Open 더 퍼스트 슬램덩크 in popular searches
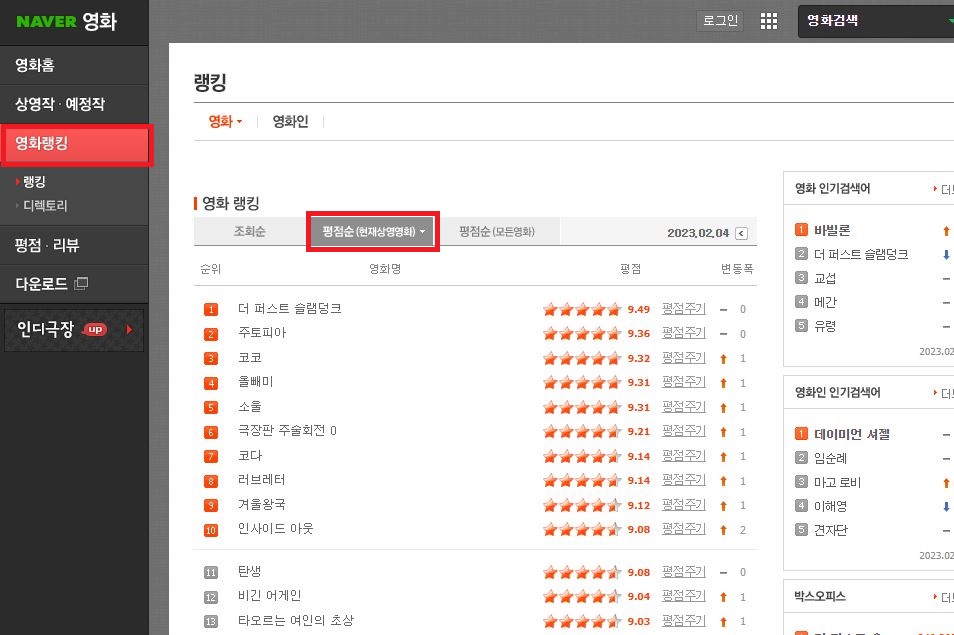The height and width of the screenshot is (635, 954). 861,254
